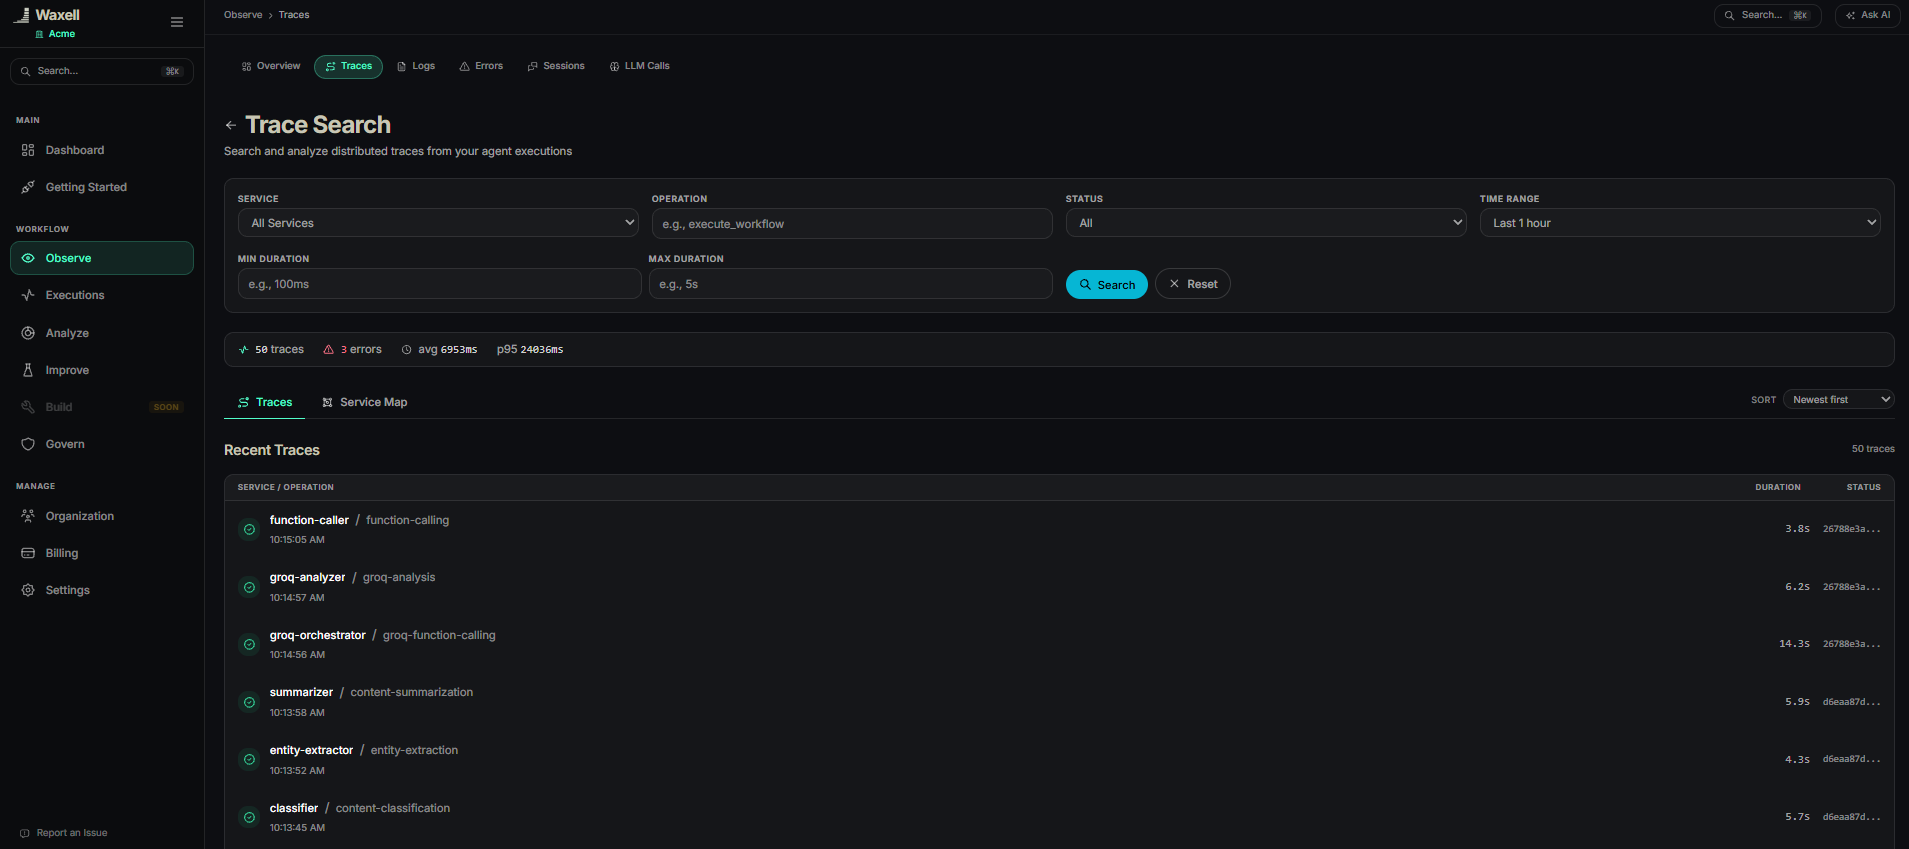Expand the Last 1 hour time range
The width and height of the screenshot is (1909, 849).
(x=1680, y=223)
